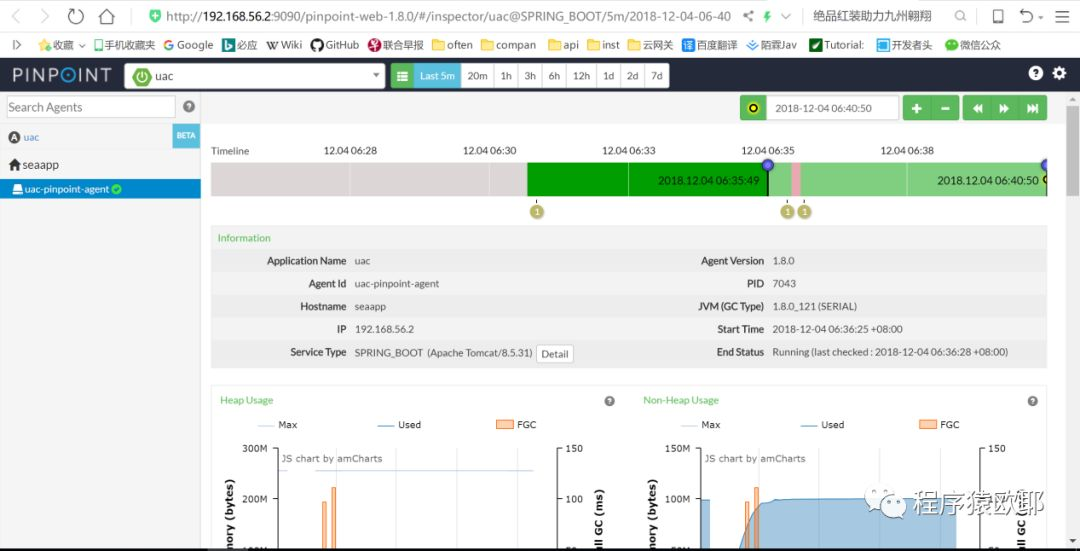
Task: Jump to latest time with skip-end button
Action: pos(1032,108)
